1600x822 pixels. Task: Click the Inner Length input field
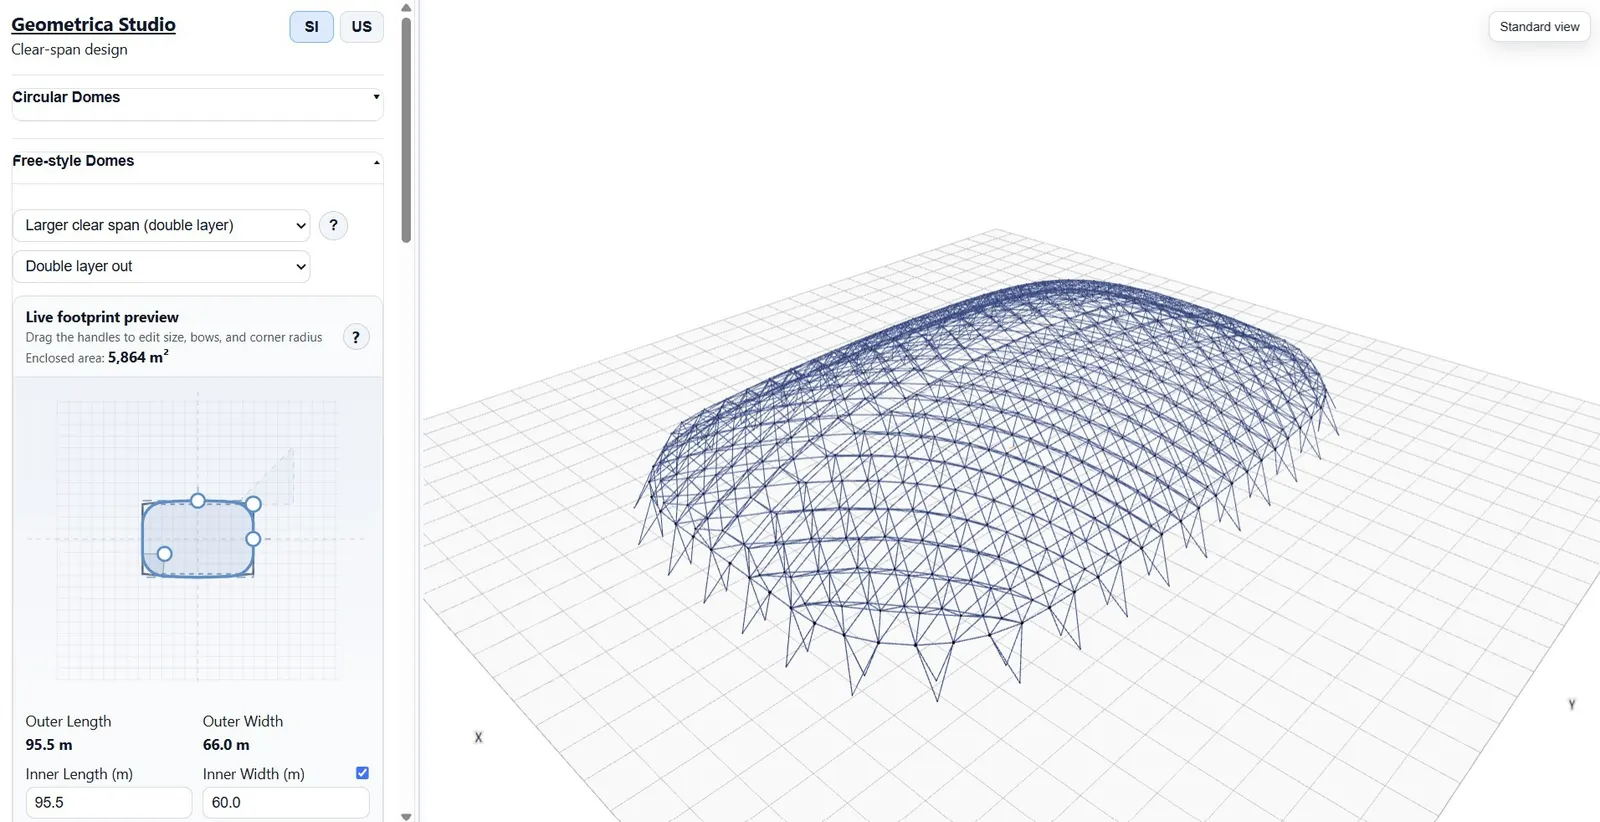(x=109, y=802)
